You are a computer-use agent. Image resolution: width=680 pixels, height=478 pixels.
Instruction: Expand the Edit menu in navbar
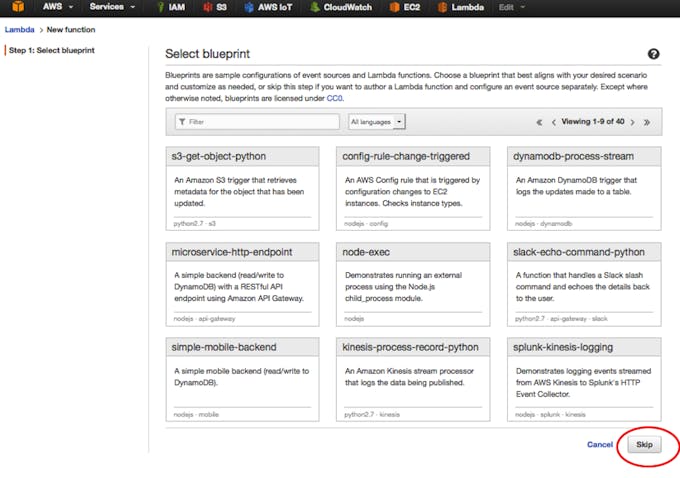(512, 7)
